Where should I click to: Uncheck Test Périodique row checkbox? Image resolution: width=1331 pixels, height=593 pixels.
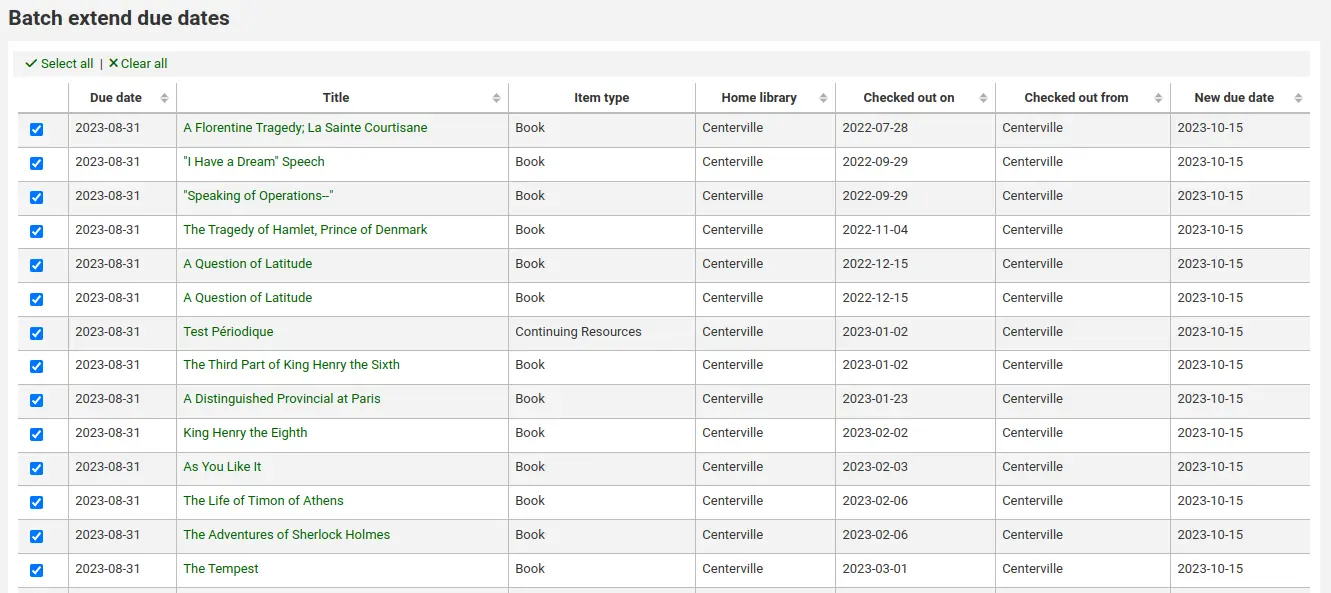click(37, 333)
